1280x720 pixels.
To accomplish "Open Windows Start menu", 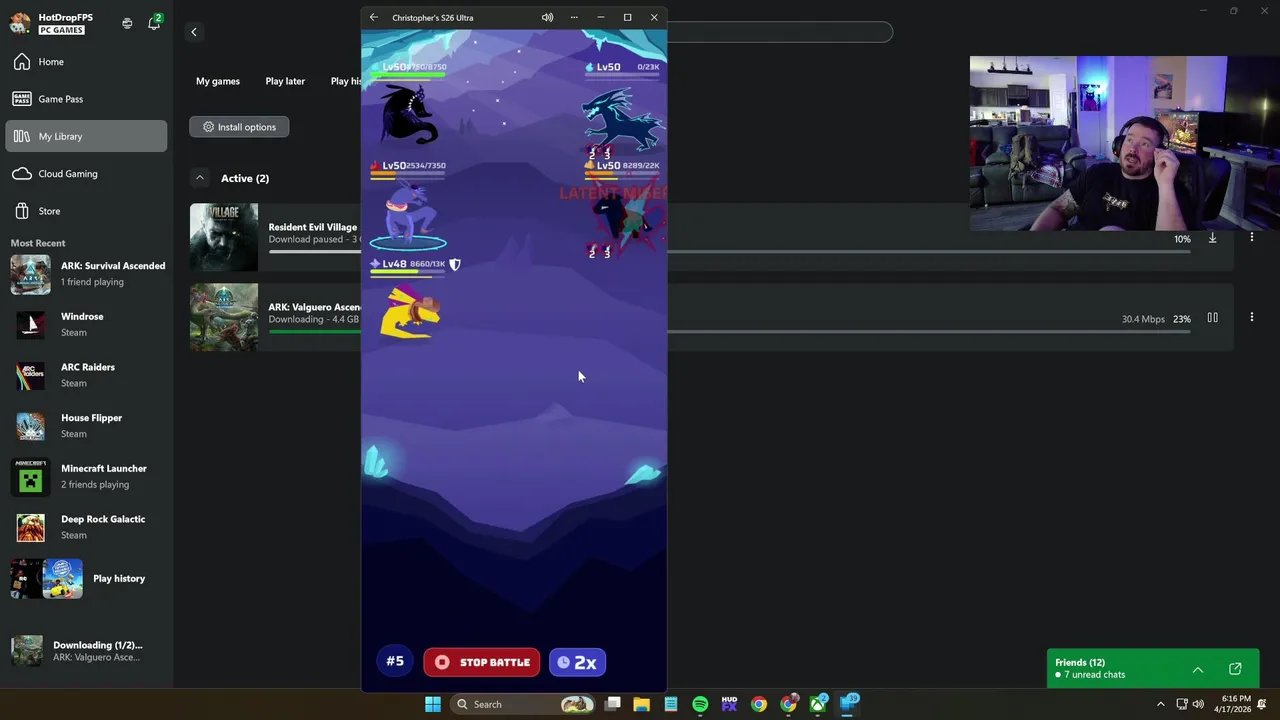I will [x=433, y=704].
